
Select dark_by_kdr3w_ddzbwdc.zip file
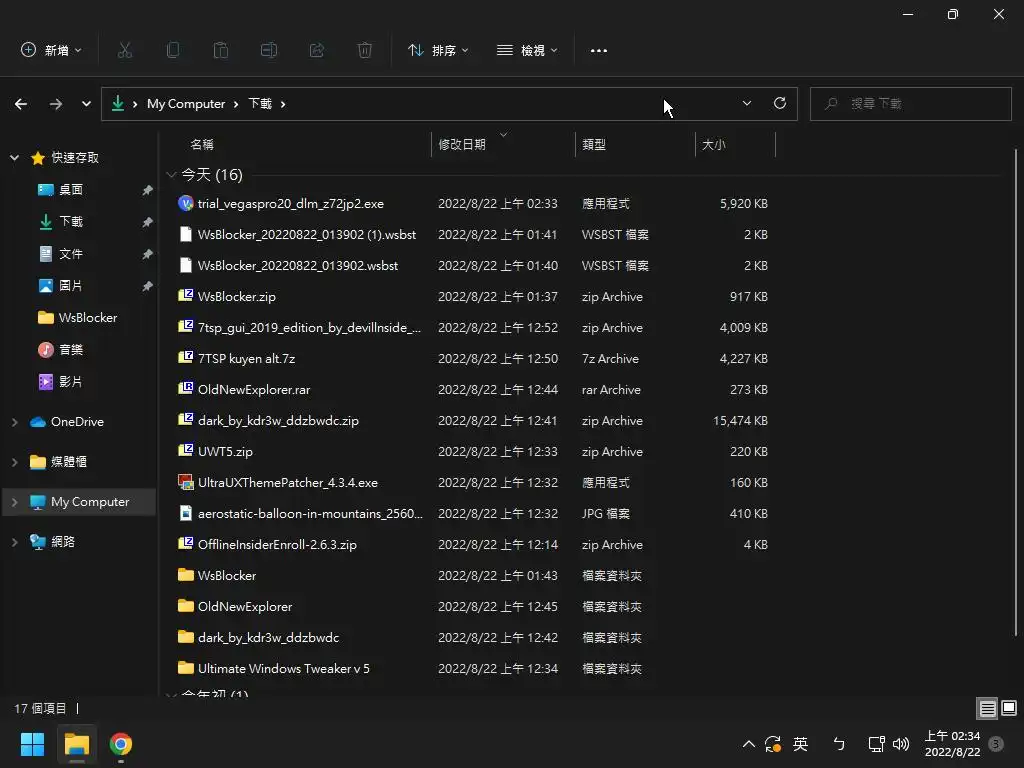(278, 421)
